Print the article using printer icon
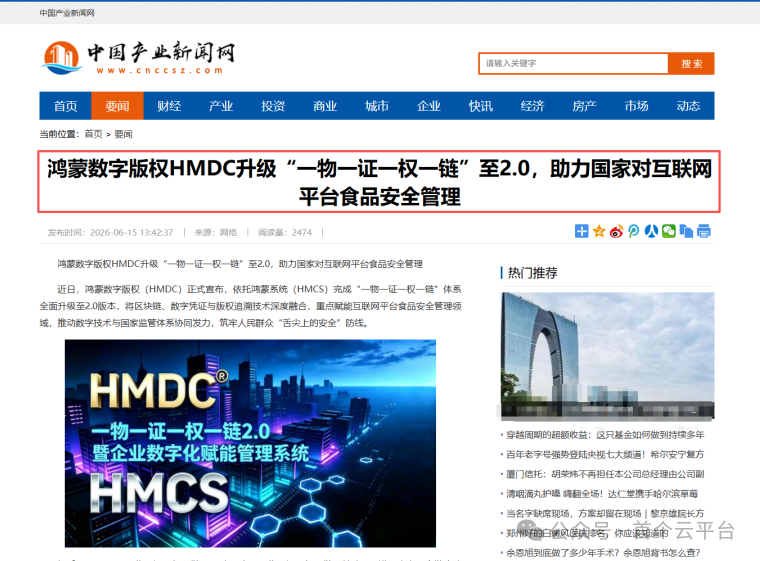This screenshot has height=561, width=760. (x=704, y=231)
